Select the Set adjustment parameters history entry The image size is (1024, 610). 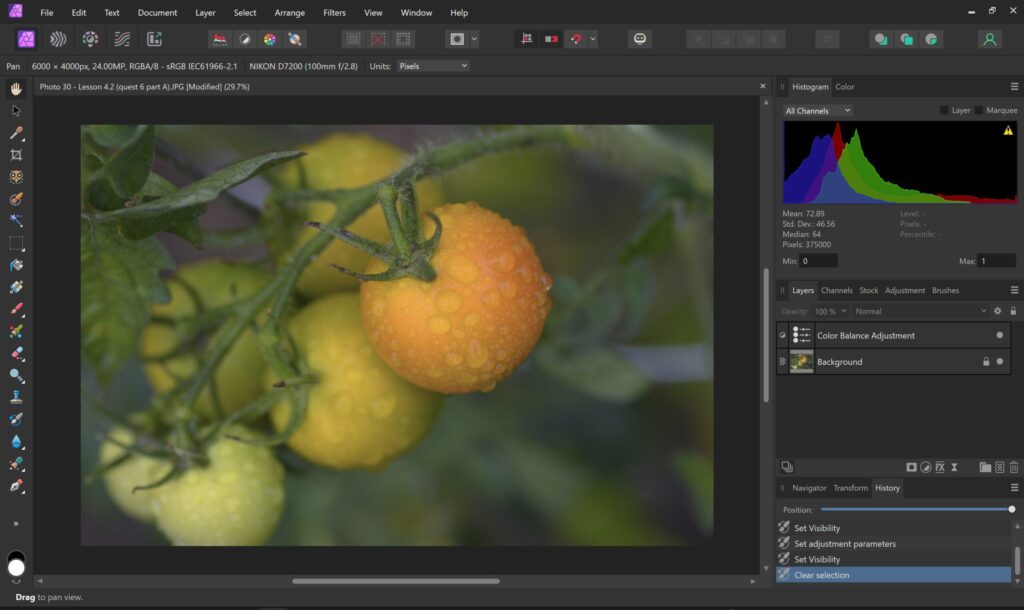point(845,544)
